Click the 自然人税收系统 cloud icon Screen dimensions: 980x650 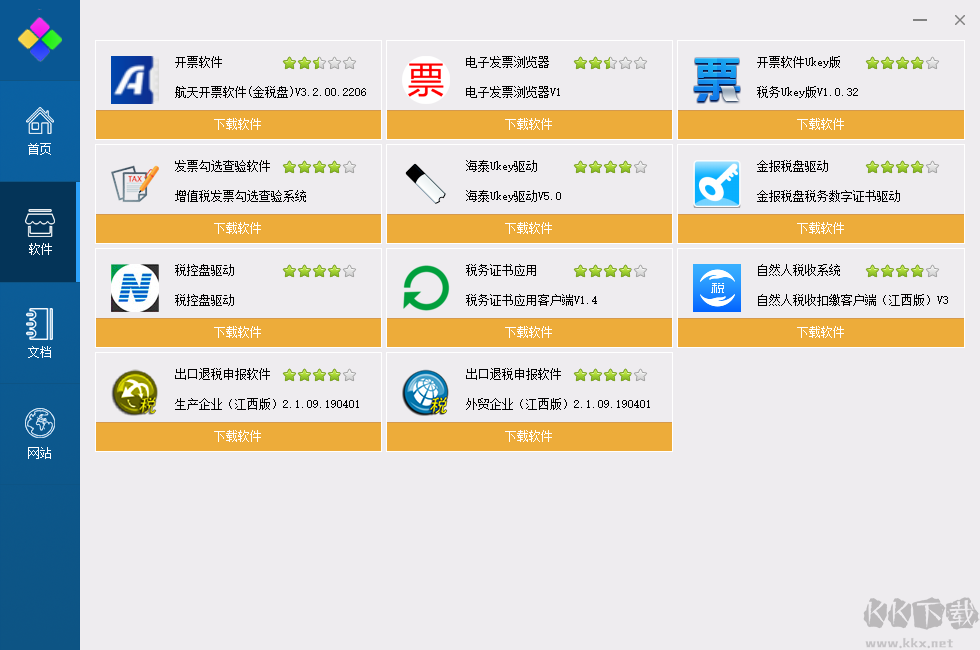(716, 288)
